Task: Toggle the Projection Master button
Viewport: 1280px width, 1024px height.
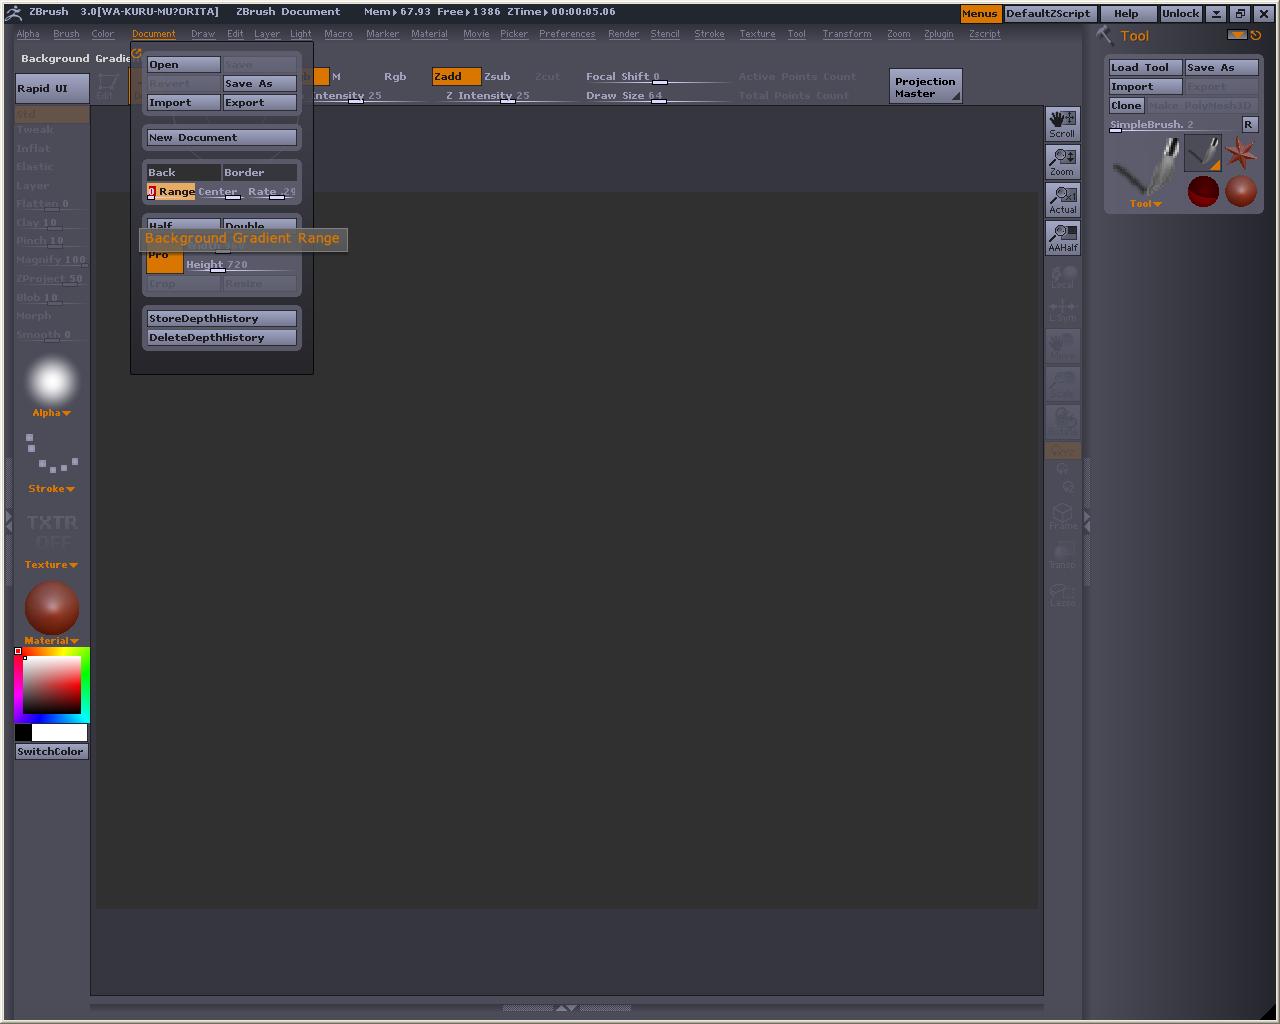Action: coord(925,87)
